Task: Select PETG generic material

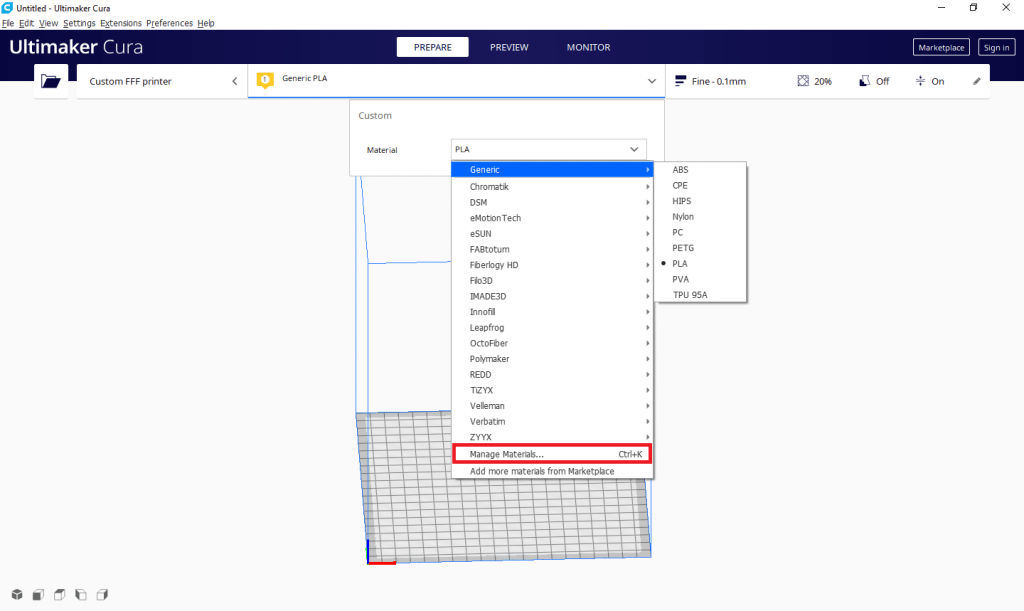Action: click(x=701, y=248)
